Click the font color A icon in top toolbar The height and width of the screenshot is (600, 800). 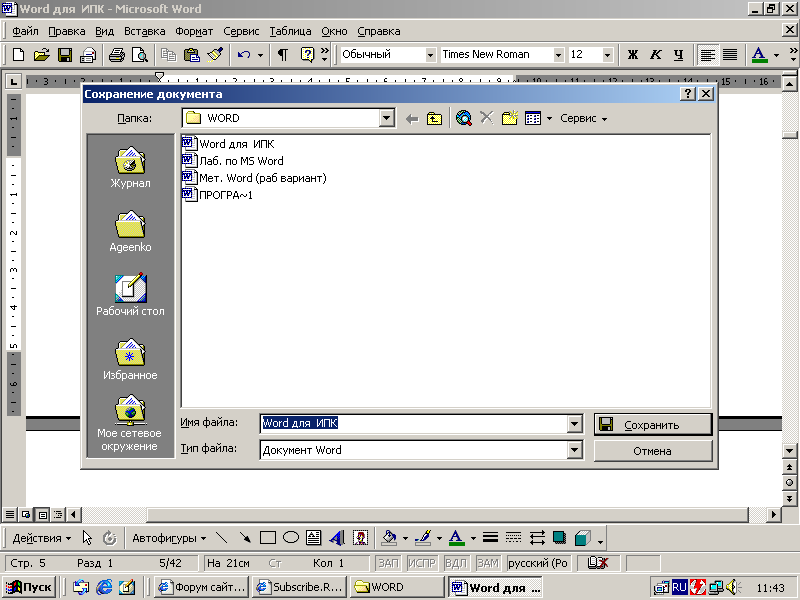tap(759, 55)
